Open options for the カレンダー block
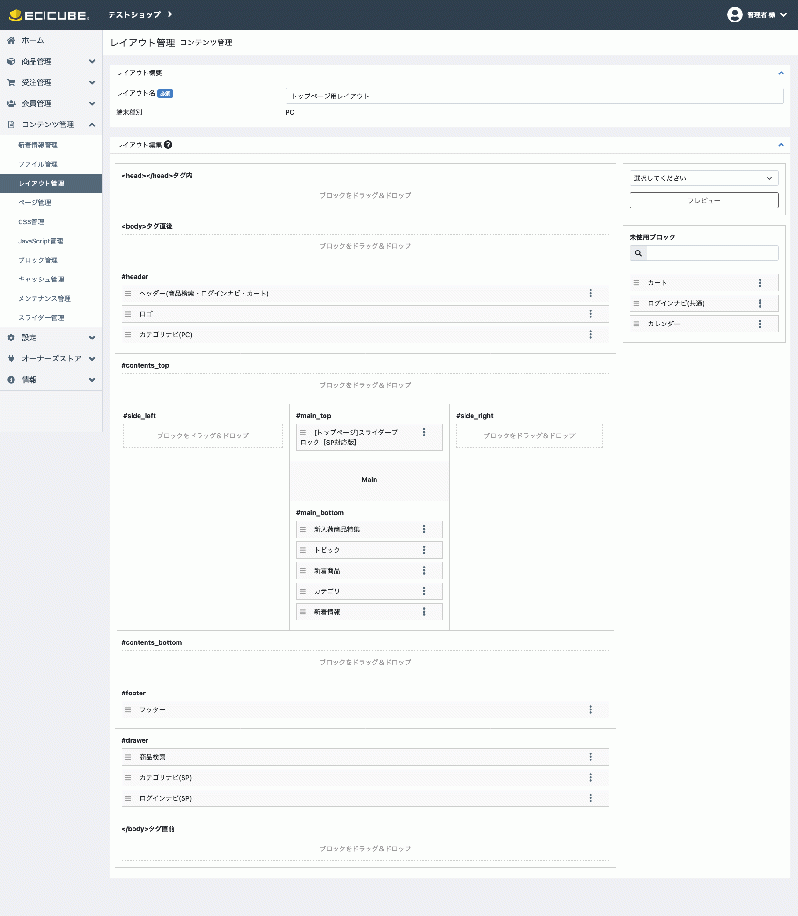This screenshot has height=916, width=798. pos(760,324)
